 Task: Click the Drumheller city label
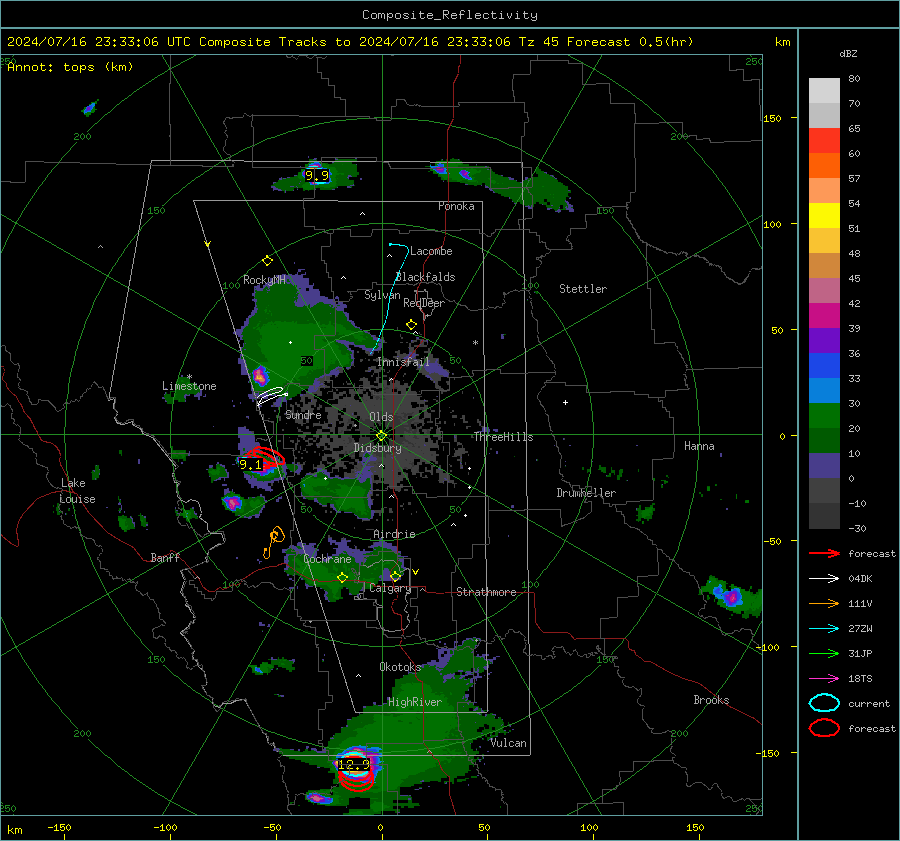(x=586, y=493)
